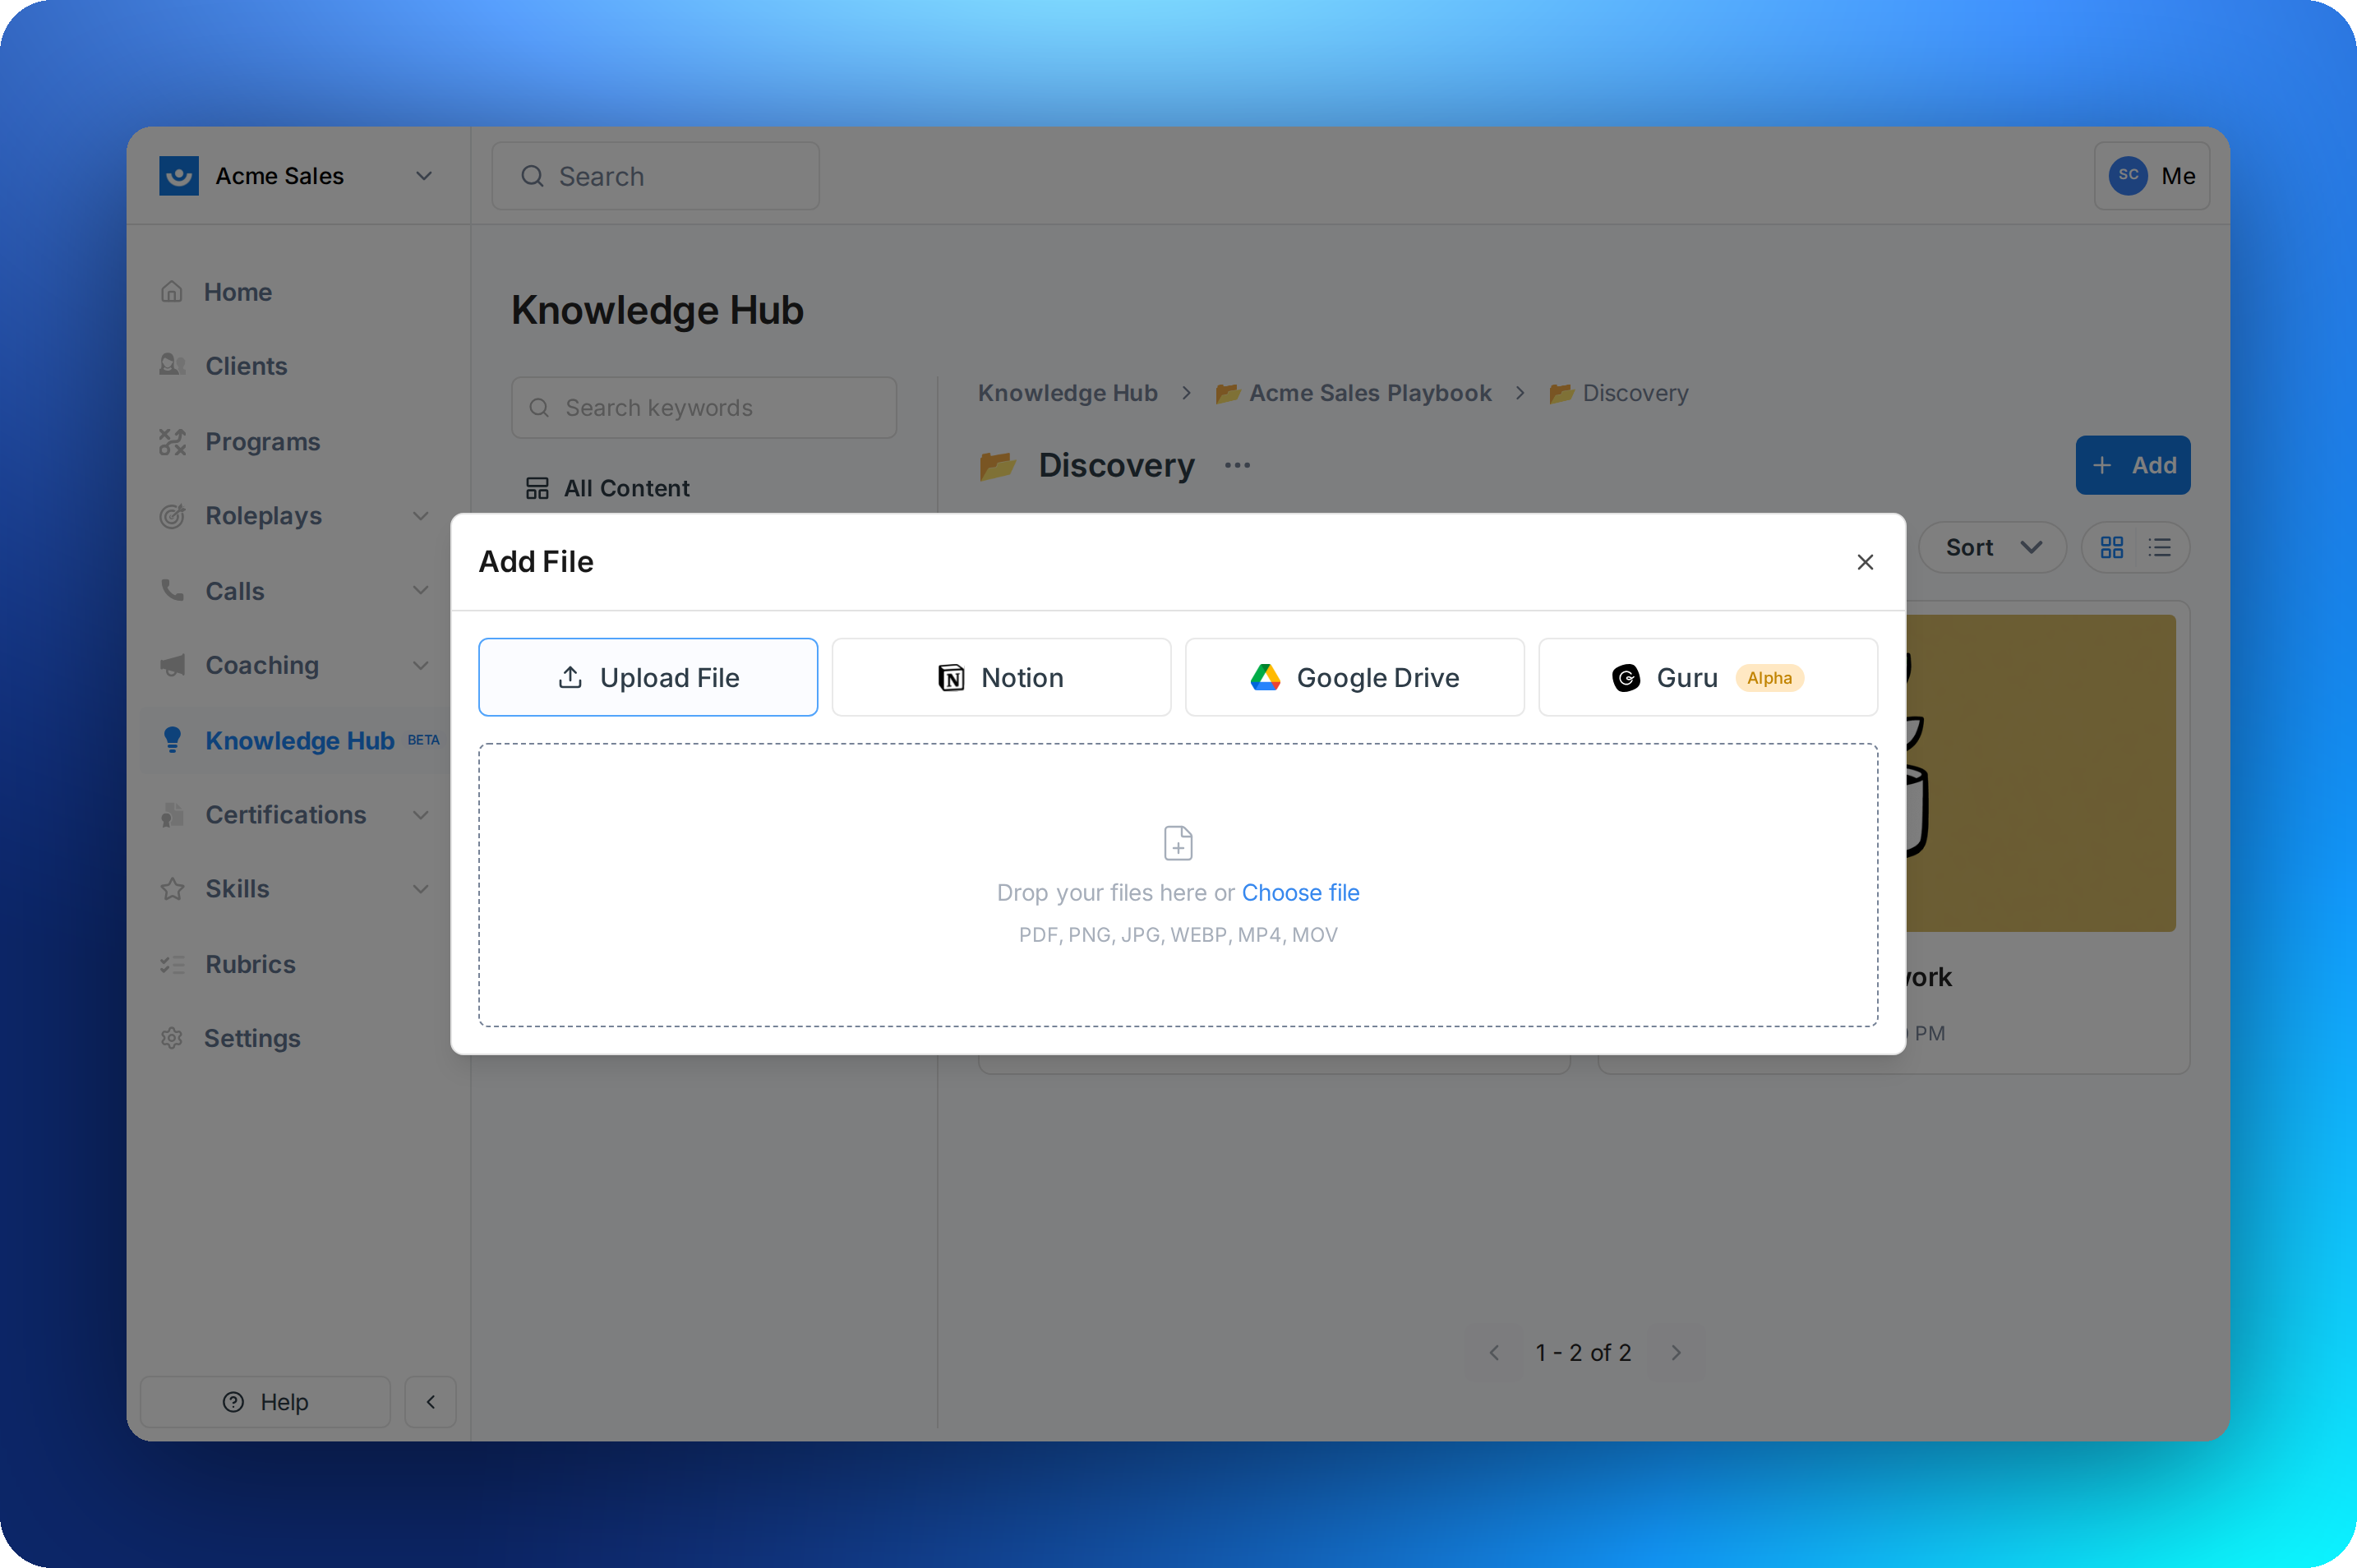Choose the Google Drive source tab
Image resolution: width=2357 pixels, height=1568 pixels.
tap(1354, 677)
